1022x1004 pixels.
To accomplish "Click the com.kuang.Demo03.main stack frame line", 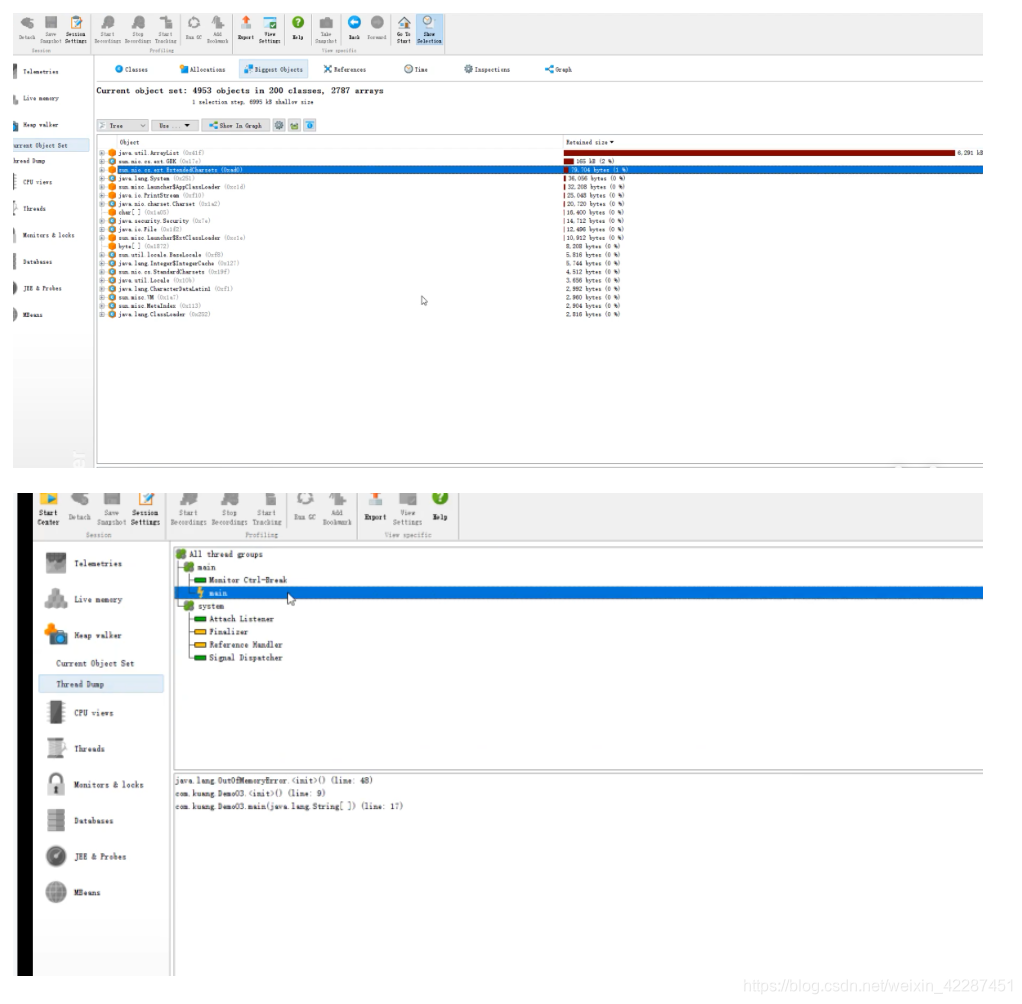I will tap(289, 806).
